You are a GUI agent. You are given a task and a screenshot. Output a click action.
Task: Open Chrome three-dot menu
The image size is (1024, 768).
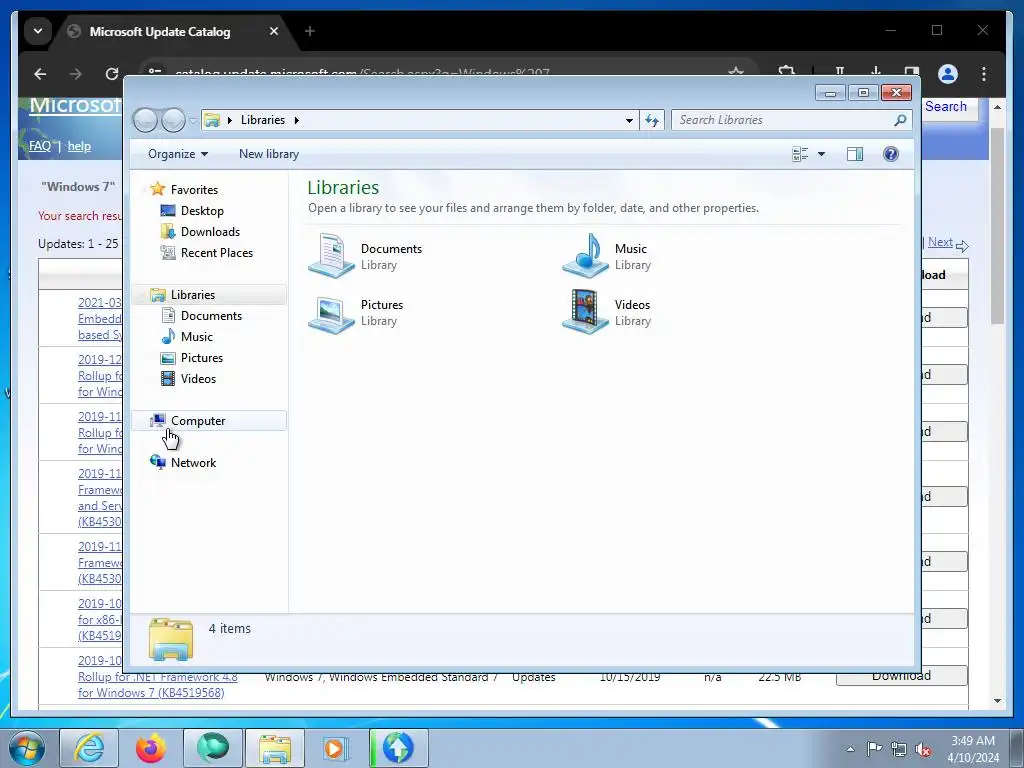pos(984,74)
